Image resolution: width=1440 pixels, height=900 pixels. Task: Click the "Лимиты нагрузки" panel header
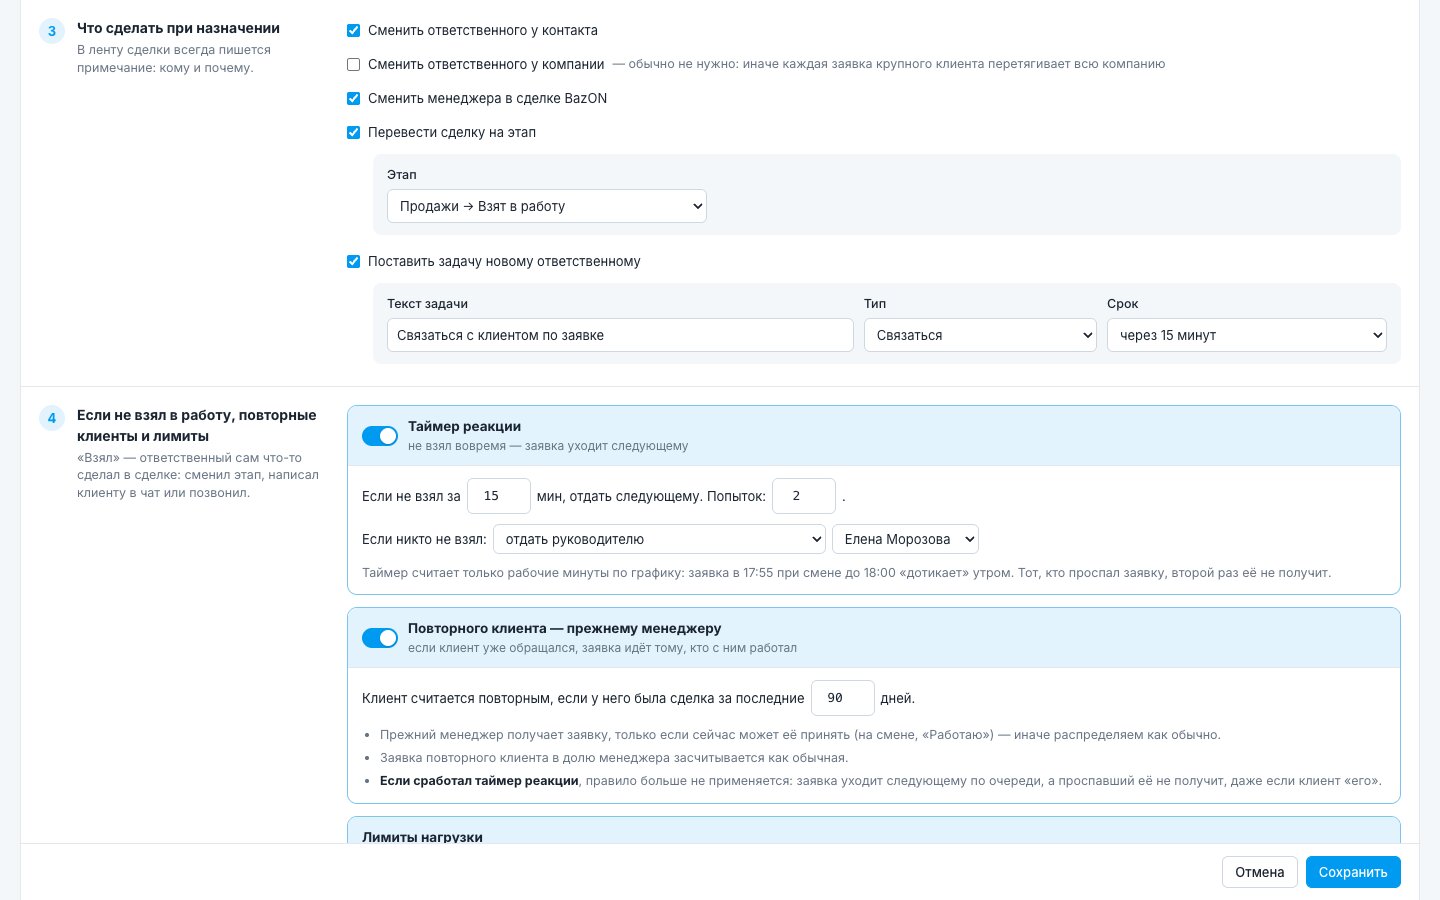click(874, 831)
